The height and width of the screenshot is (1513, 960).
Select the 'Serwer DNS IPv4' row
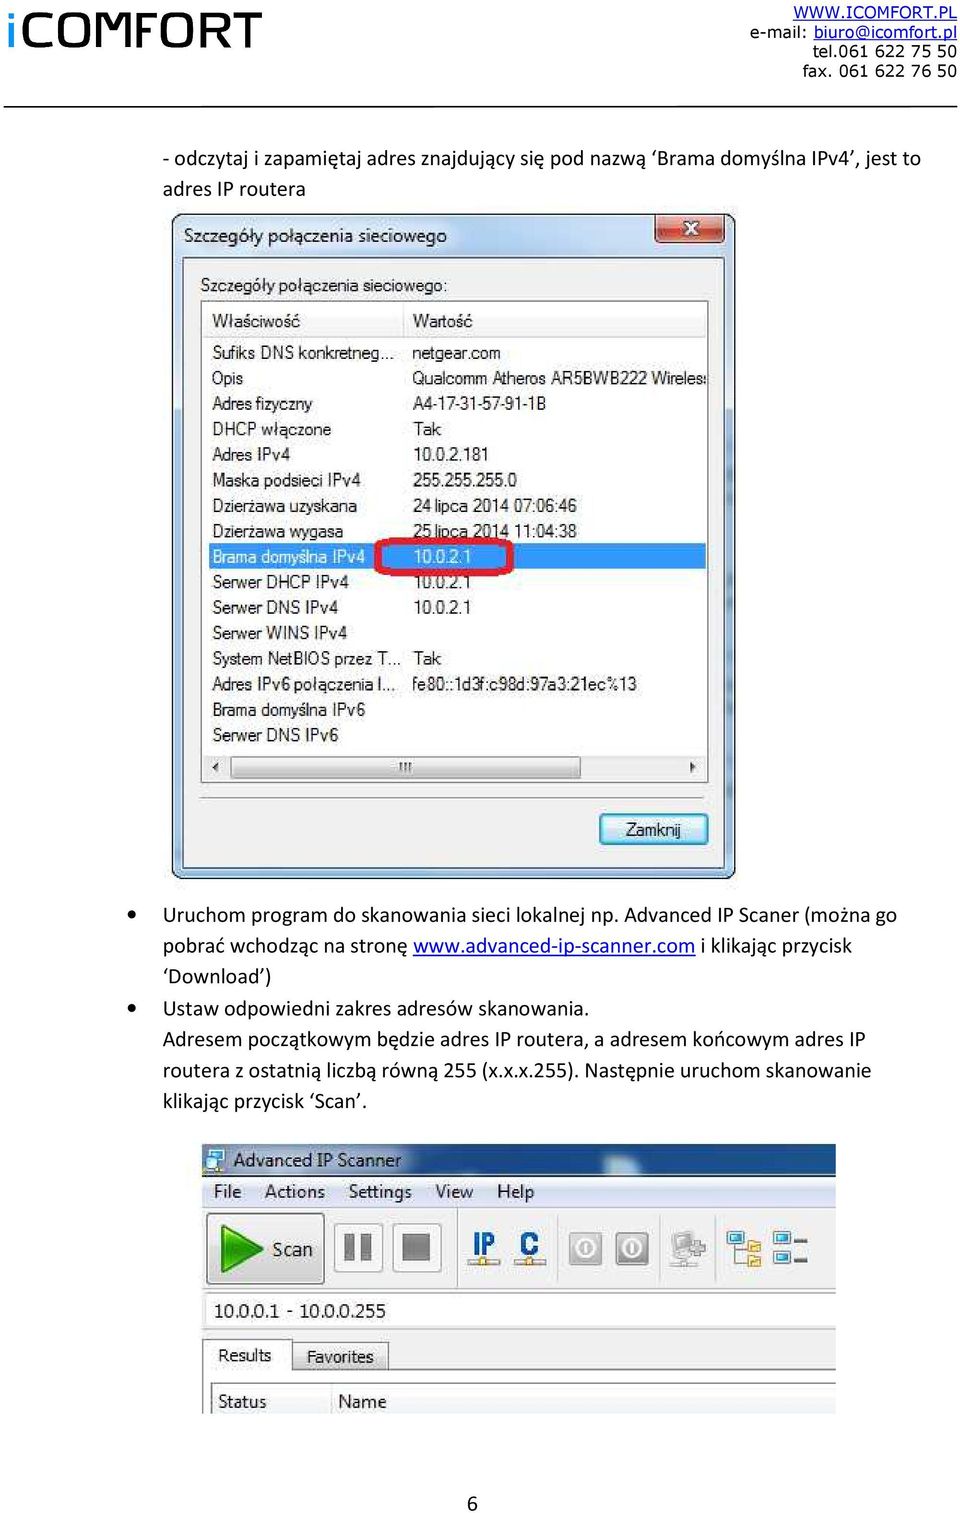455,607
